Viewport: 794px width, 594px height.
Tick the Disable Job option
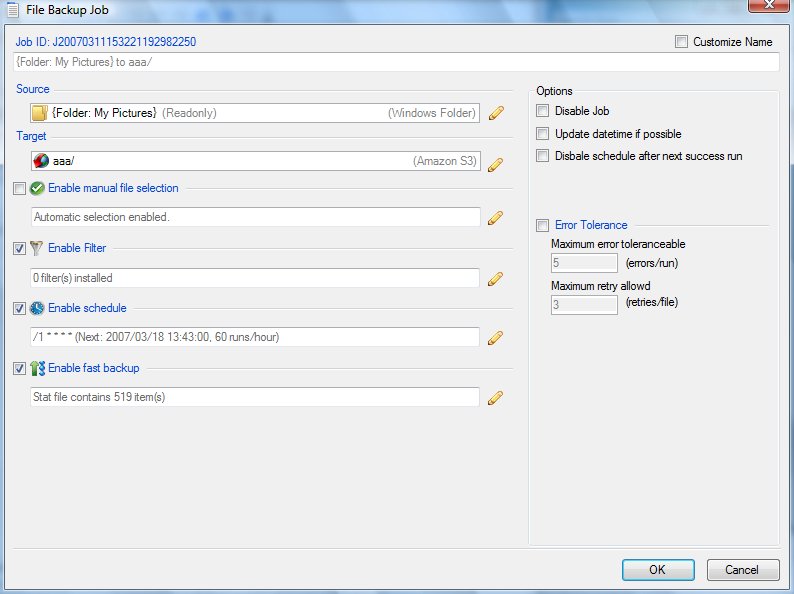point(542,110)
